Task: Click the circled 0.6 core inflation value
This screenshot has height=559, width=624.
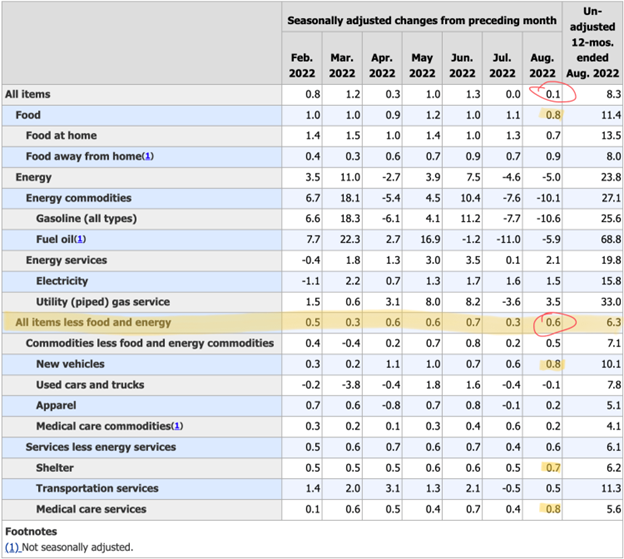Action: pos(553,322)
